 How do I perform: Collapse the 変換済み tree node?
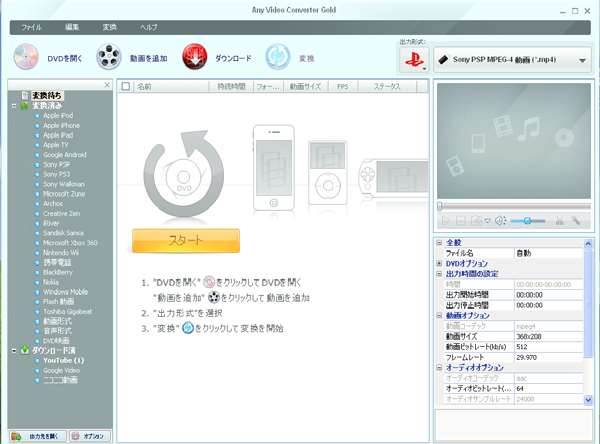pos(14,106)
